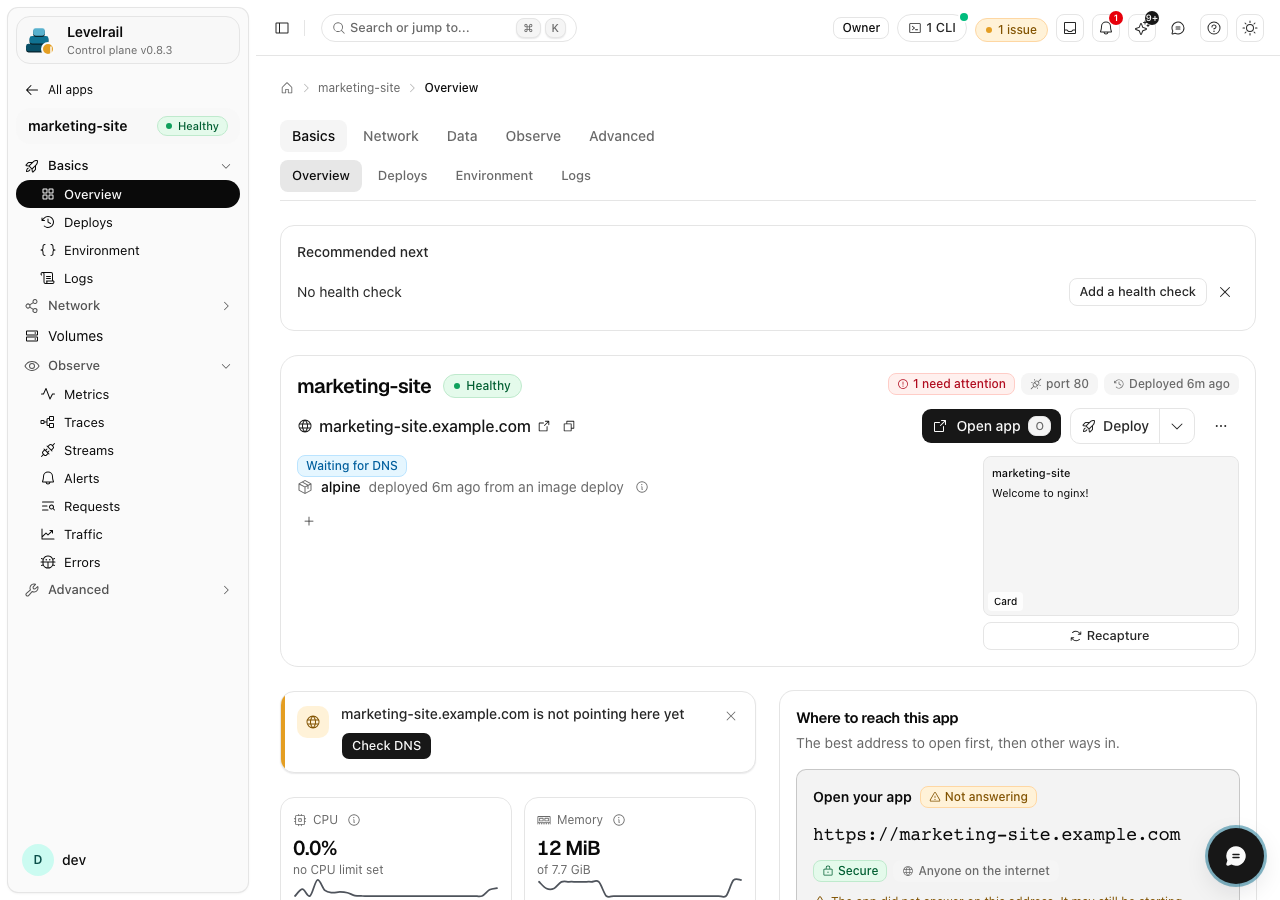This screenshot has width=1280, height=900.
Task: Click the info icon beside image deploy
Action: [642, 487]
